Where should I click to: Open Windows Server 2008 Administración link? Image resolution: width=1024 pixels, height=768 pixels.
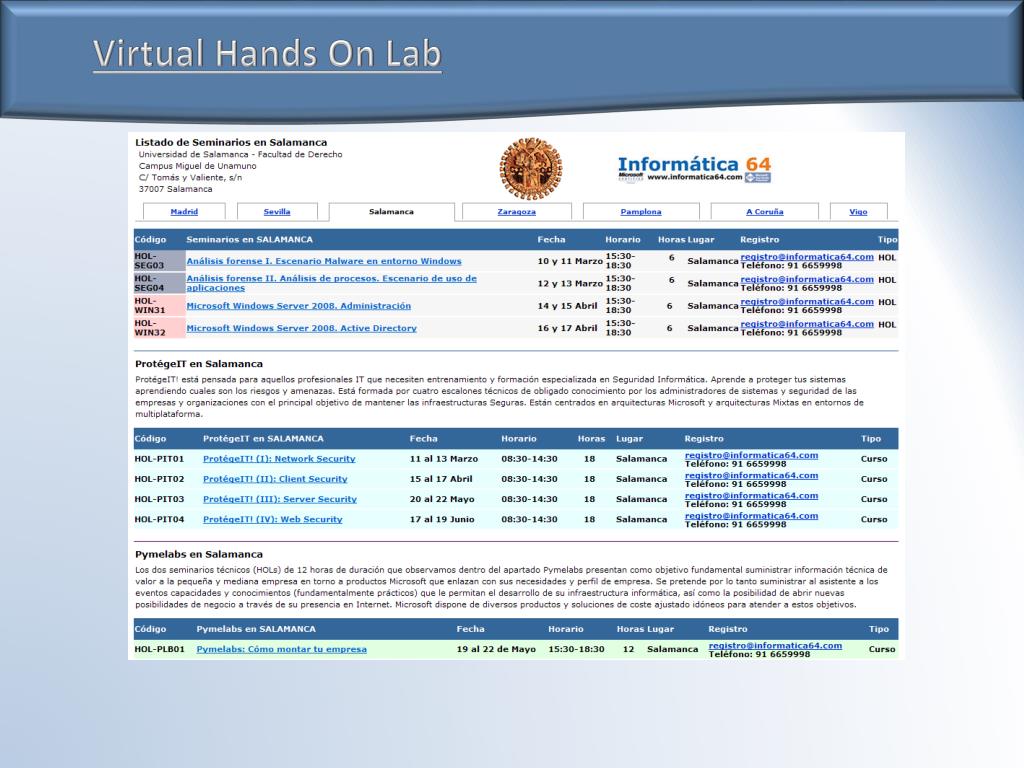click(298, 306)
